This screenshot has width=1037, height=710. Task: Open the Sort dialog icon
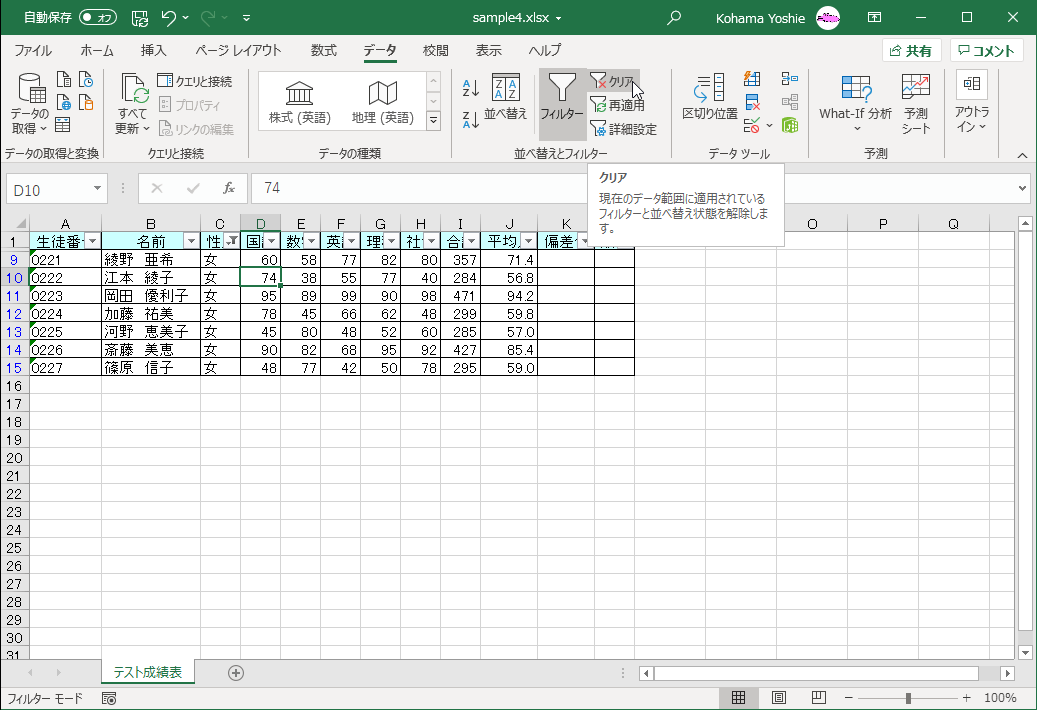click(505, 90)
